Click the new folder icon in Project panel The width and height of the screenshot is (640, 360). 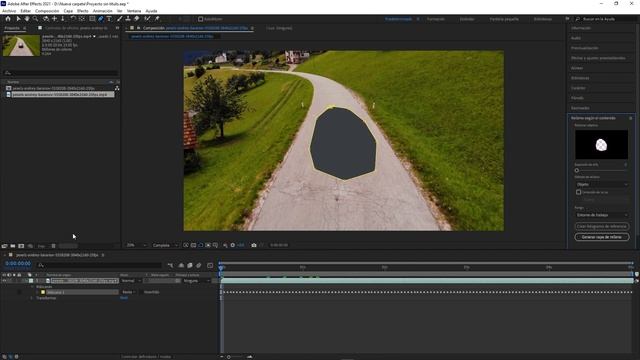click(13, 246)
